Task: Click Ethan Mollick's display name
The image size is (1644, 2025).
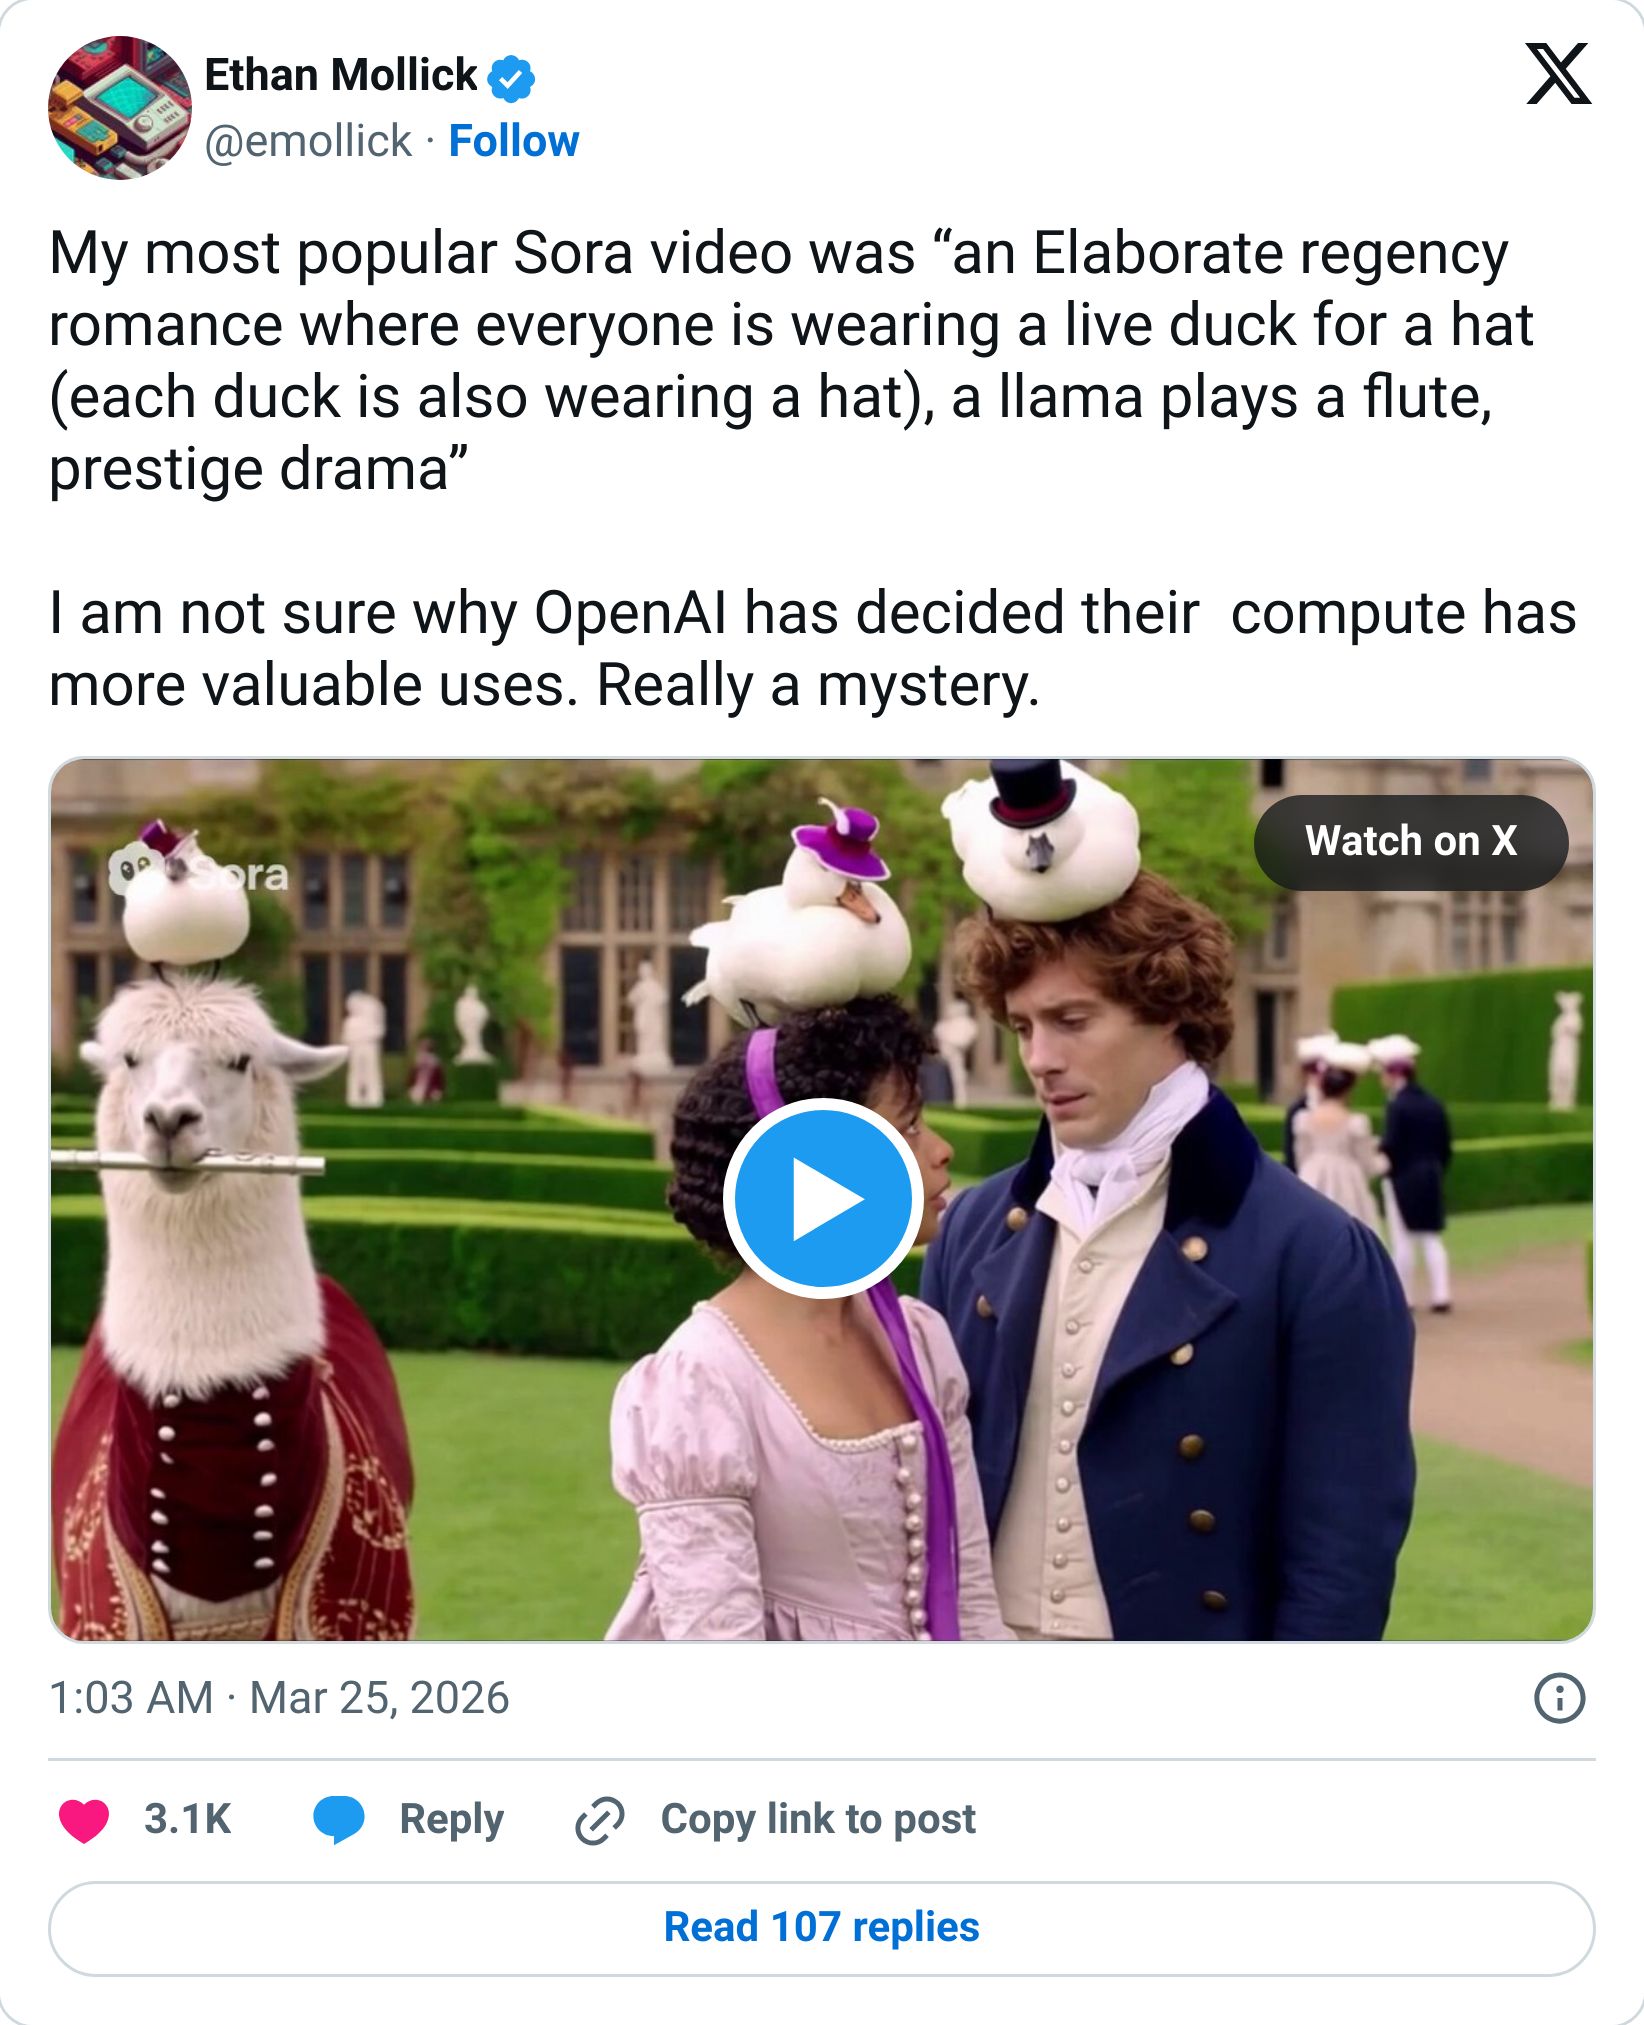Action: (340, 72)
